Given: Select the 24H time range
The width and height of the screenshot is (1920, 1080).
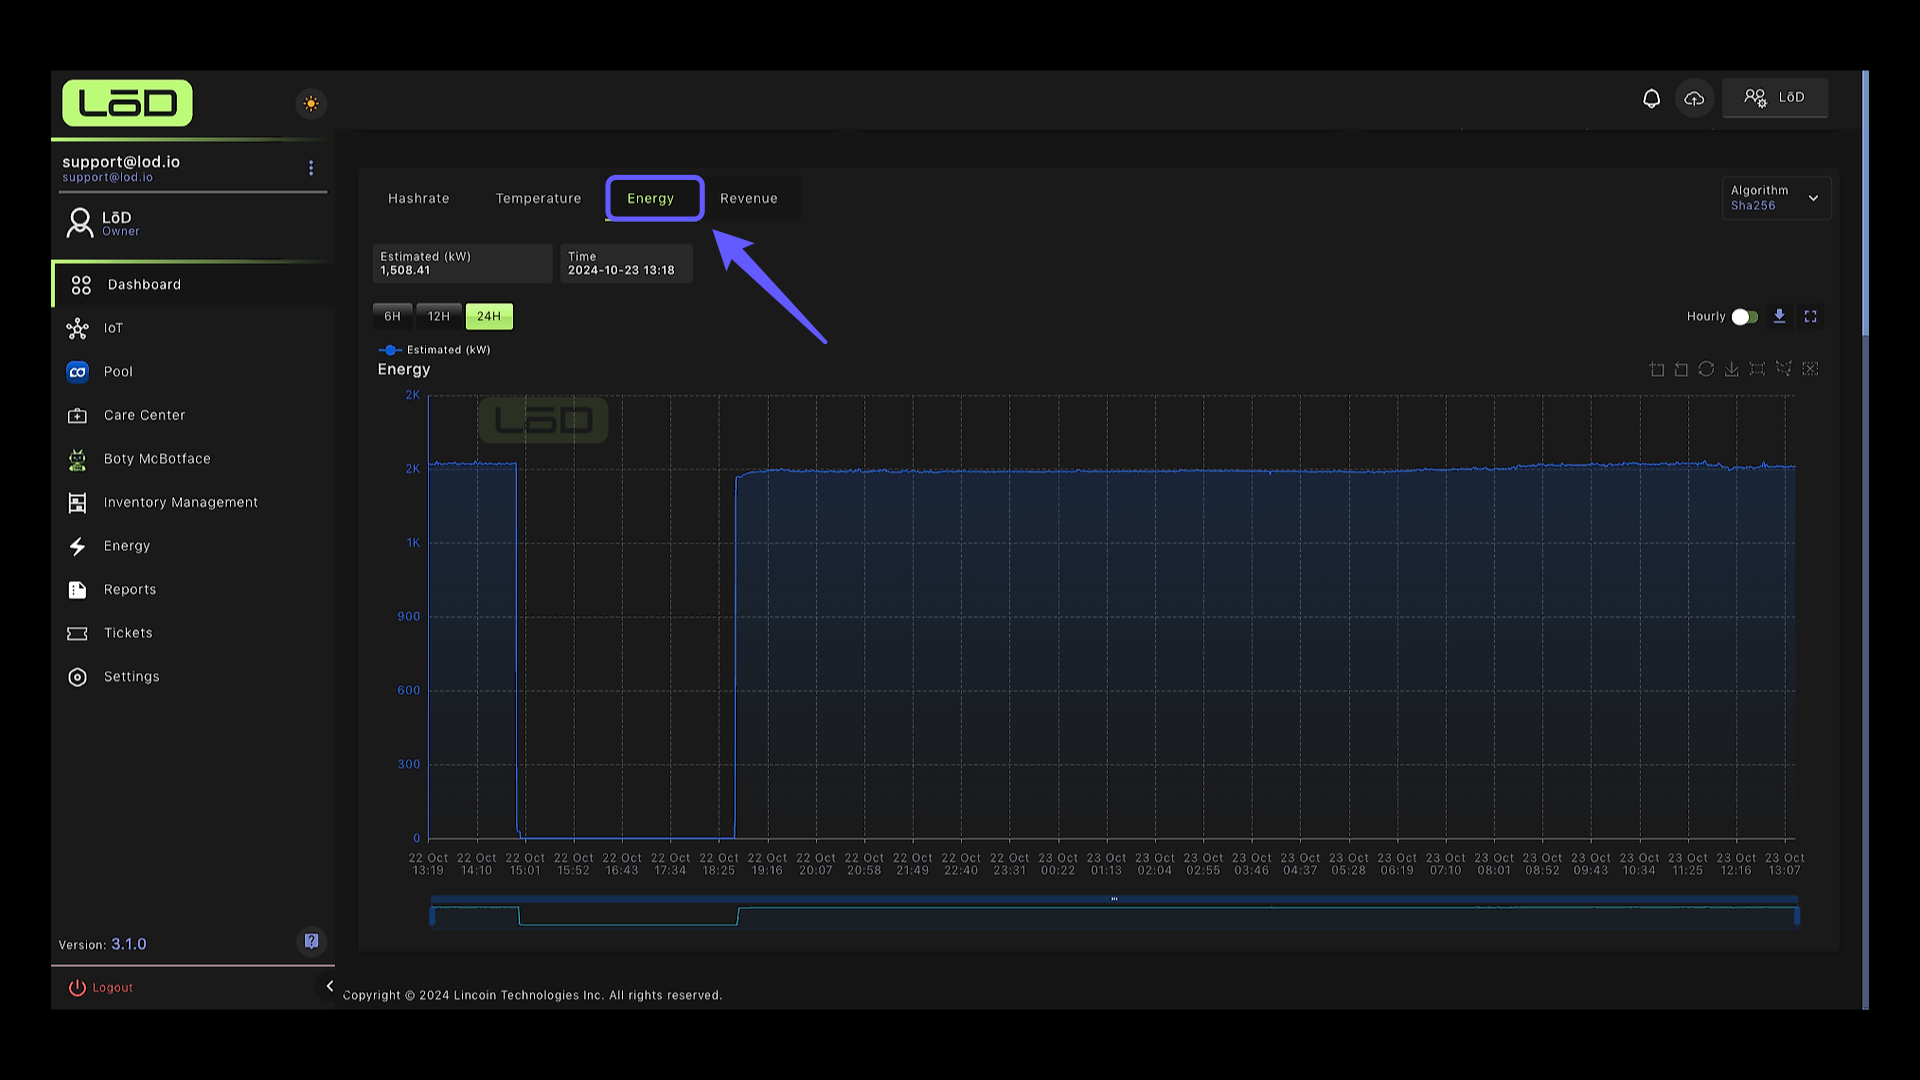Looking at the screenshot, I should click(x=489, y=316).
